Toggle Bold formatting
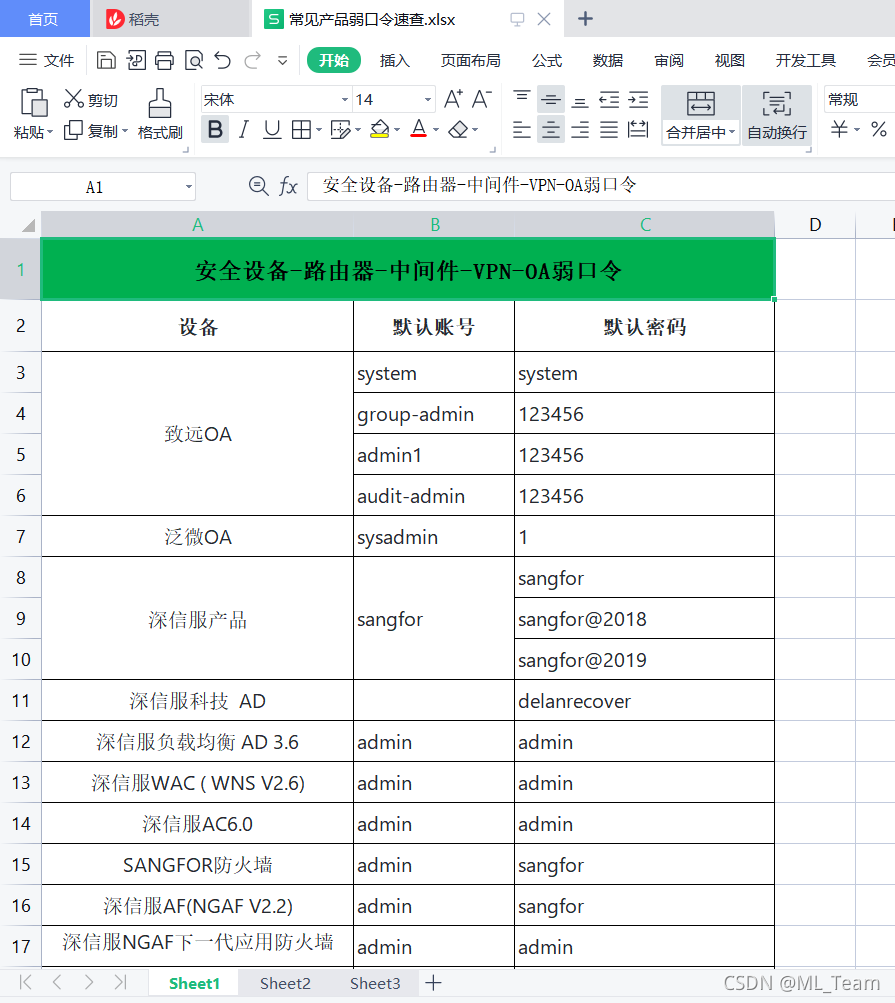This screenshot has width=895, height=1003. (216, 129)
